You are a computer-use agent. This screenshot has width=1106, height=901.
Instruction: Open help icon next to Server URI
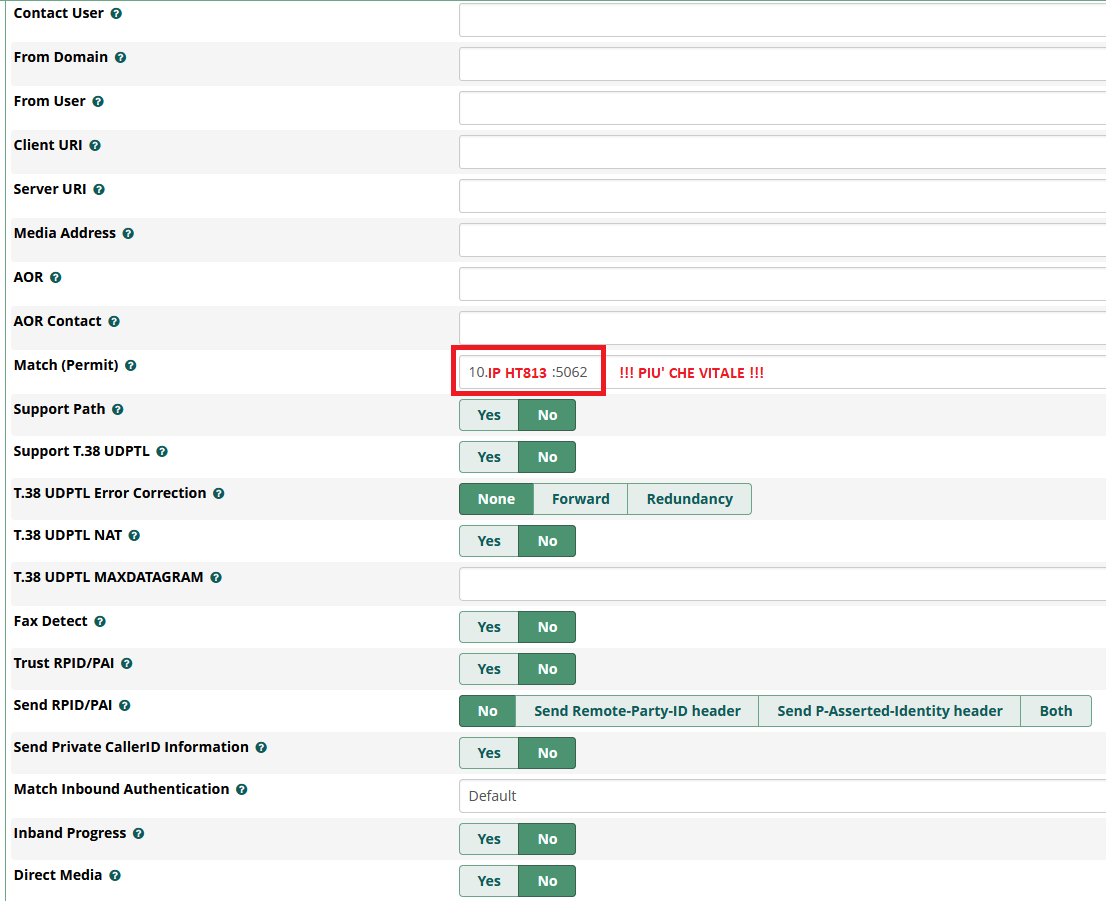(99, 190)
